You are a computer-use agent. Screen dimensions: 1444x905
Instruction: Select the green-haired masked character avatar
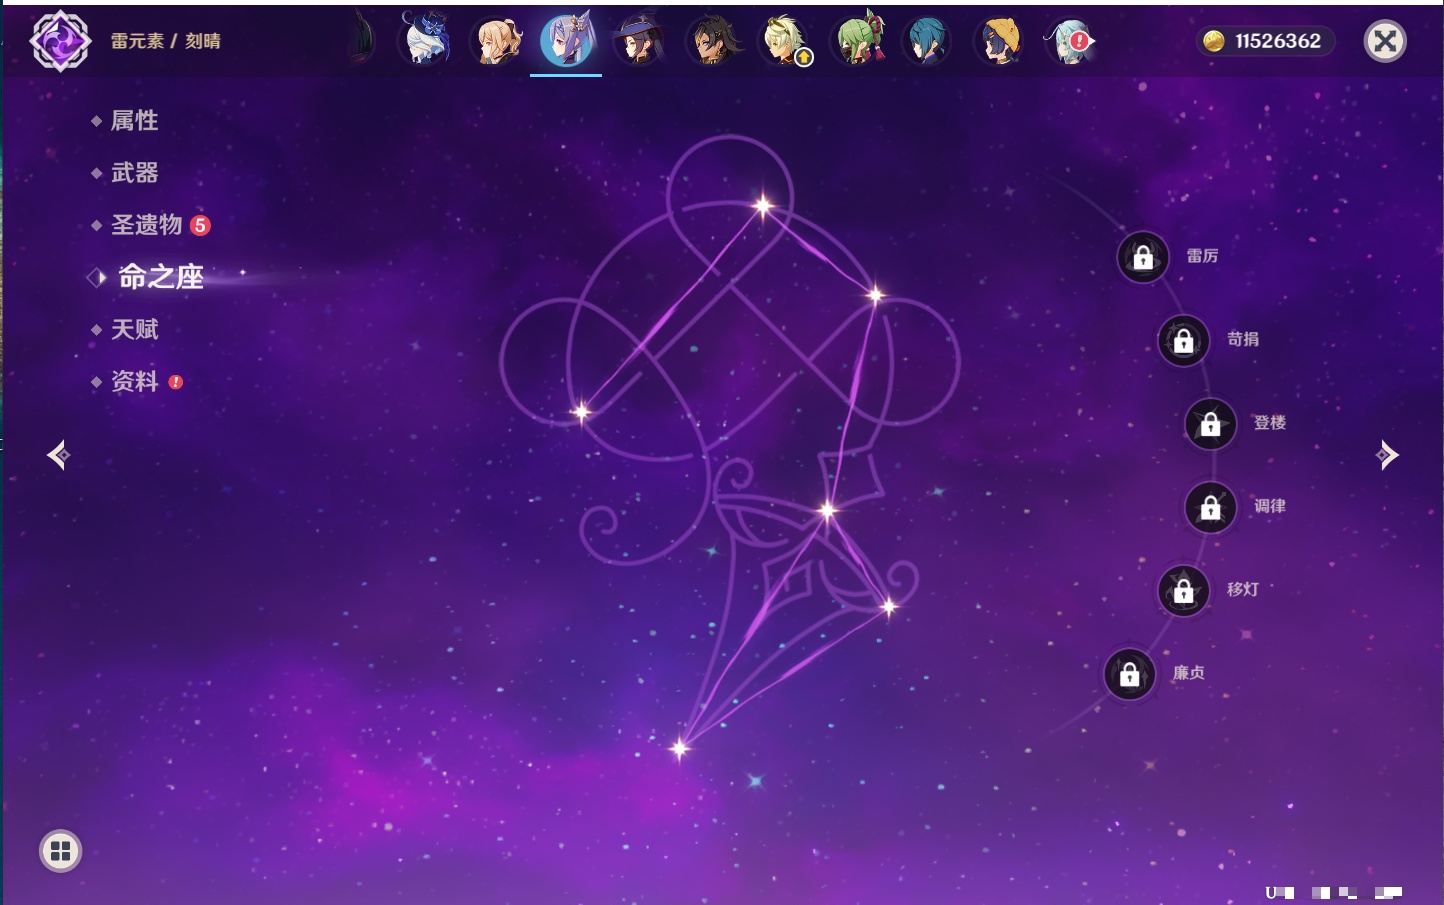pos(858,40)
